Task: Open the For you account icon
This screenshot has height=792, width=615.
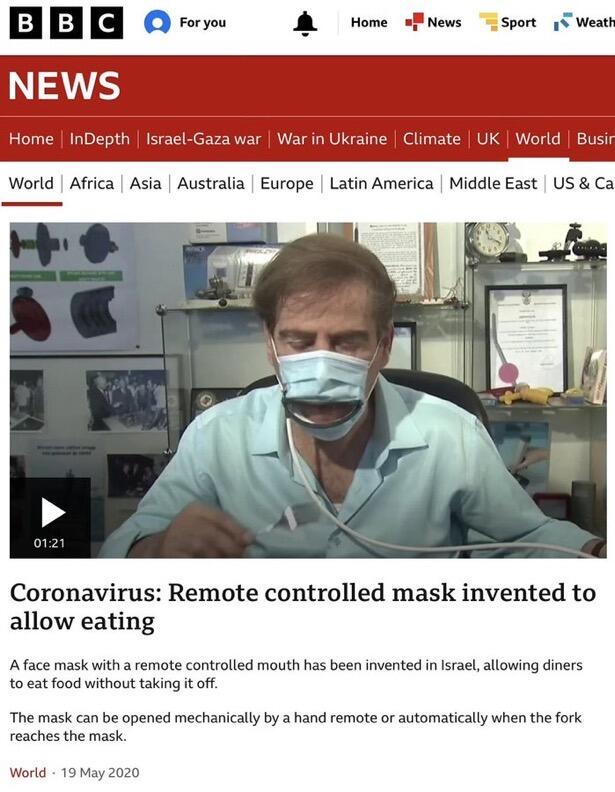Action: (157, 23)
